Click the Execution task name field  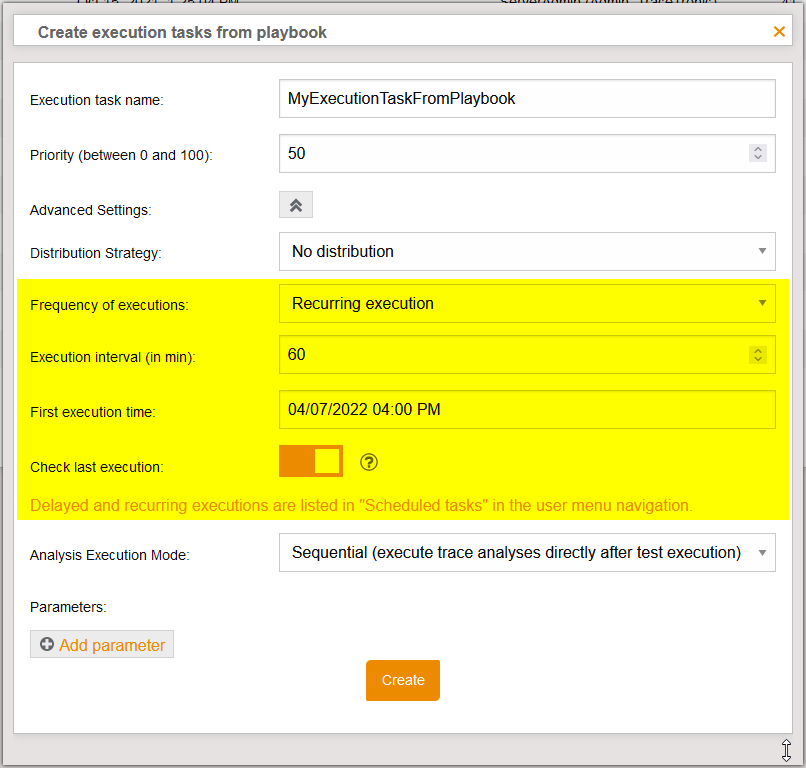pos(526,98)
